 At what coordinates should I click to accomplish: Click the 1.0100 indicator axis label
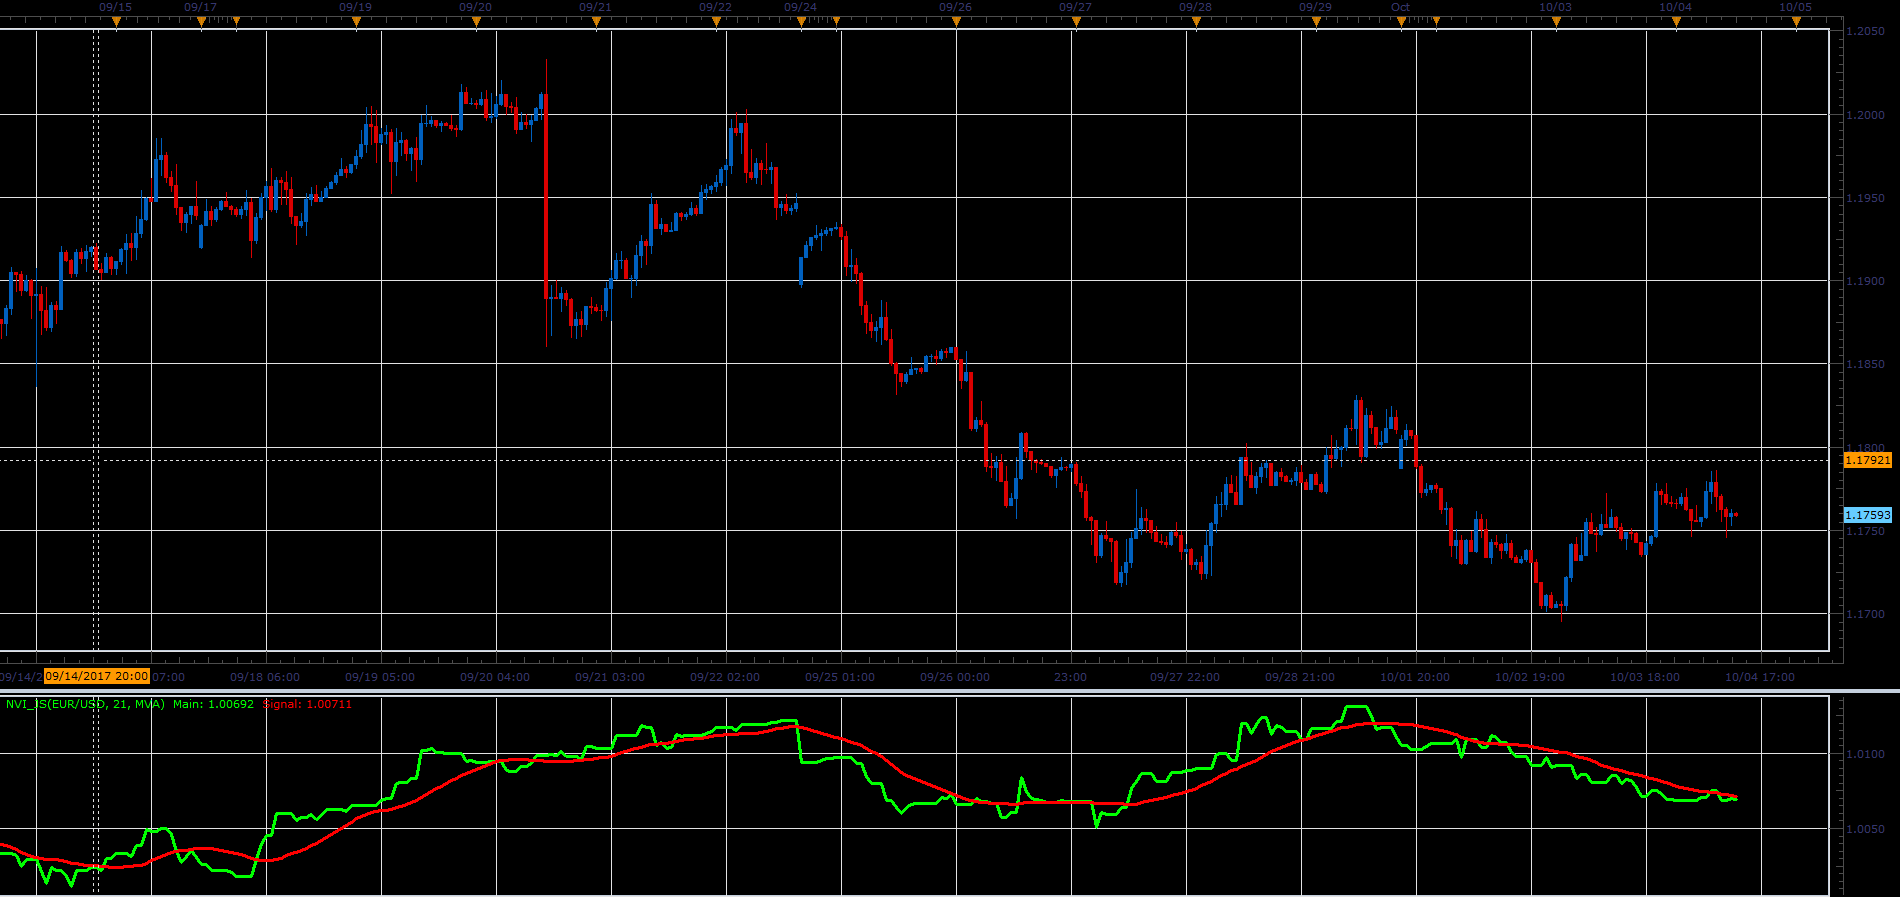pyautogui.click(x=1865, y=754)
